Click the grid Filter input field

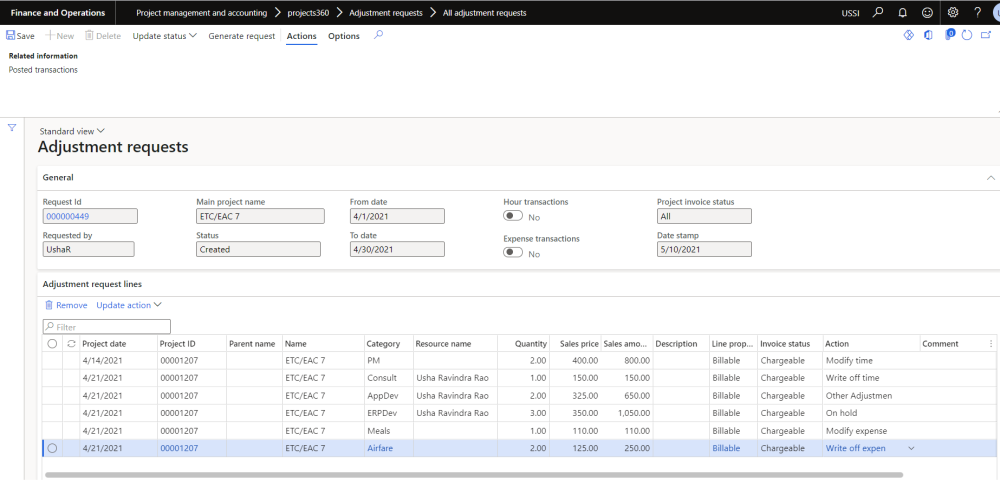pyautogui.click(x=106, y=327)
